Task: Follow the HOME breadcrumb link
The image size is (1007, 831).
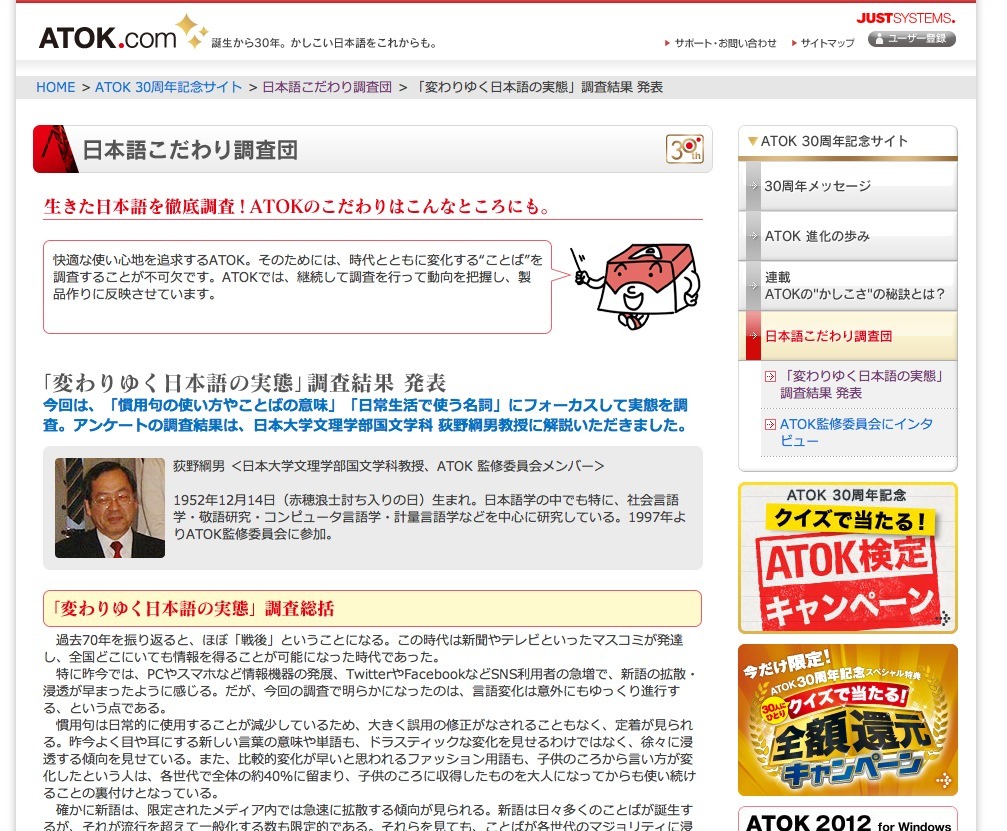Action: (56, 87)
